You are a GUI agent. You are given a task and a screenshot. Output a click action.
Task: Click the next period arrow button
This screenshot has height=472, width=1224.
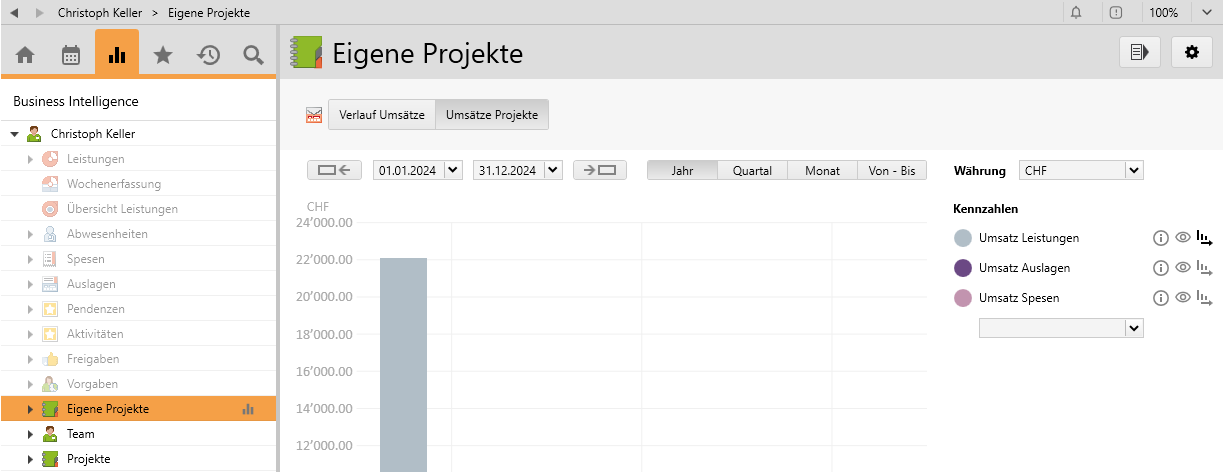tap(600, 170)
